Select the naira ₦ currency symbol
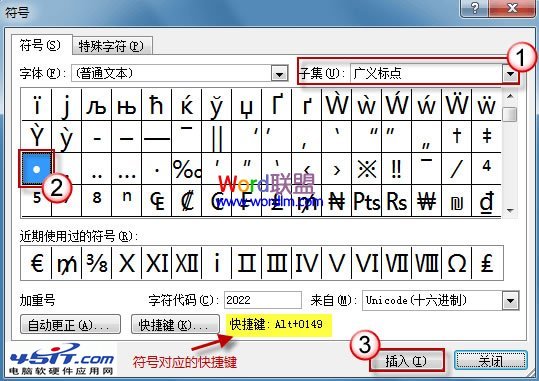 (337, 200)
